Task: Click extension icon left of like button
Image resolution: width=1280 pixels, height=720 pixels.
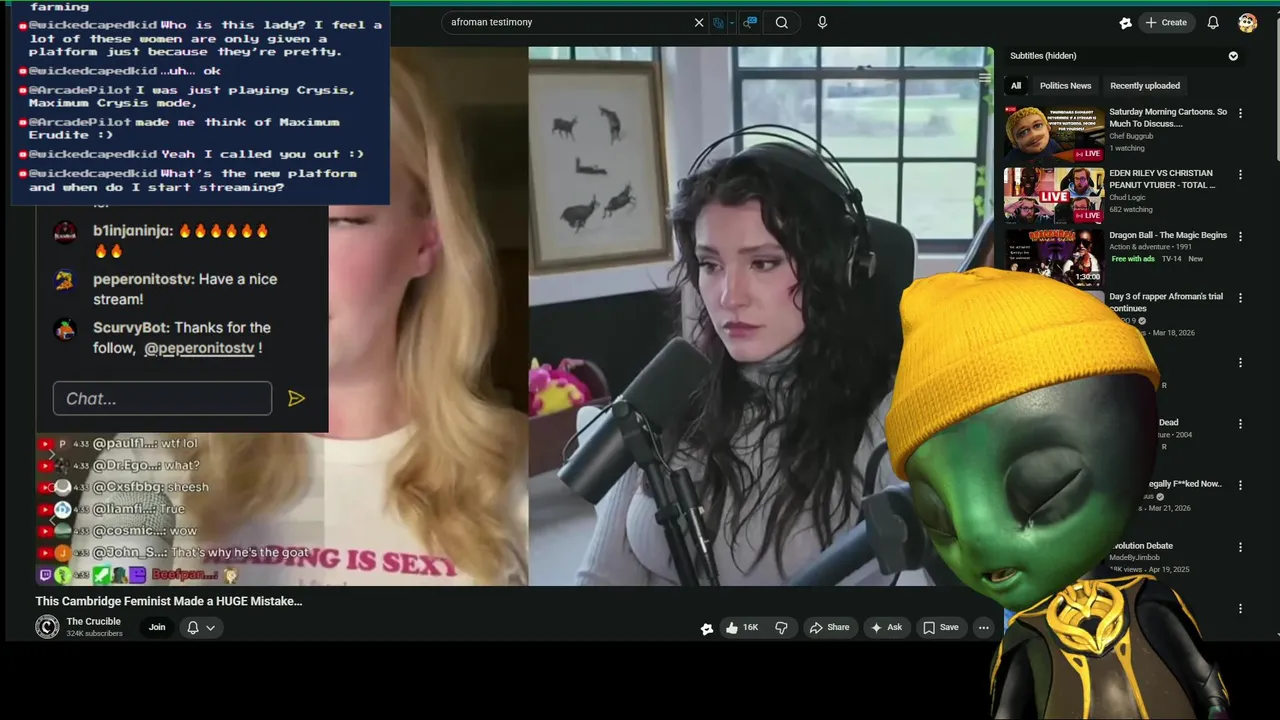Action: point(707,628)
